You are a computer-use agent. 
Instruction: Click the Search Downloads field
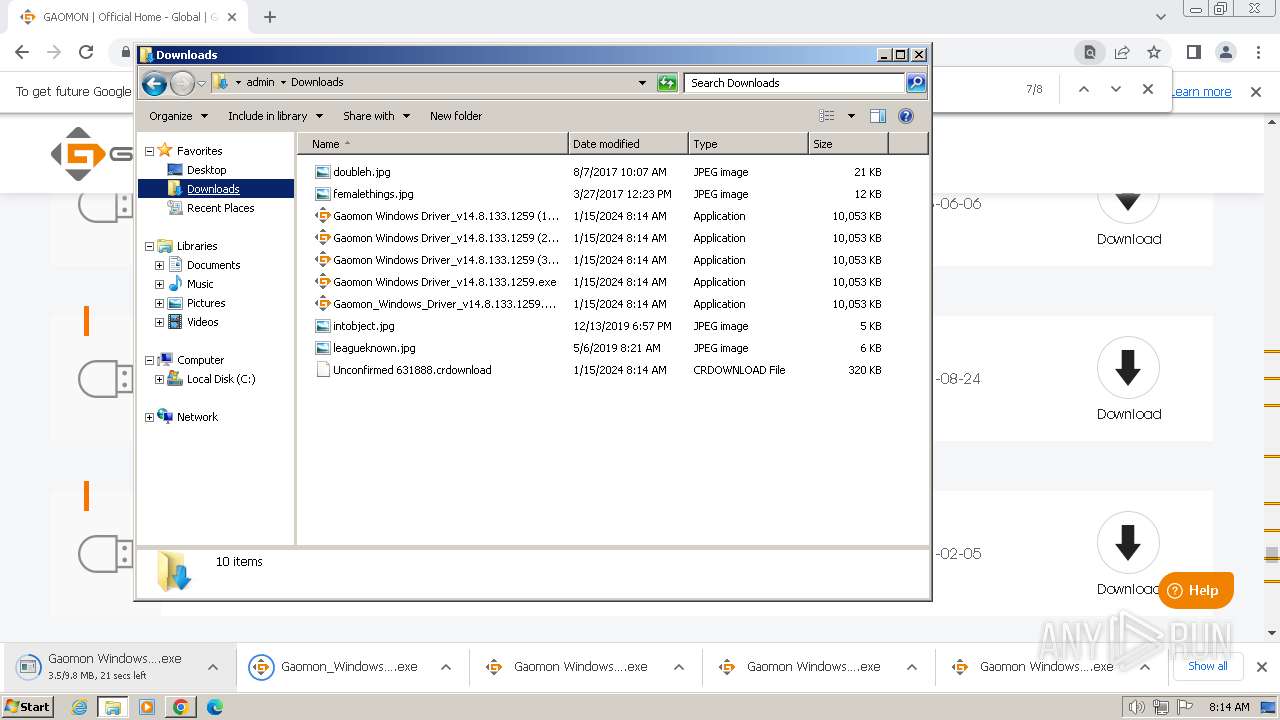pyautogui.click(x=794, y=83)
